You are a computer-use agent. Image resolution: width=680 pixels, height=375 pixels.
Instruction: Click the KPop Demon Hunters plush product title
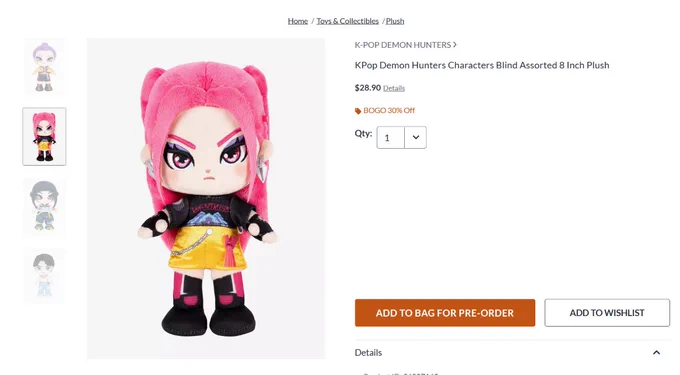tap(482, 65)
